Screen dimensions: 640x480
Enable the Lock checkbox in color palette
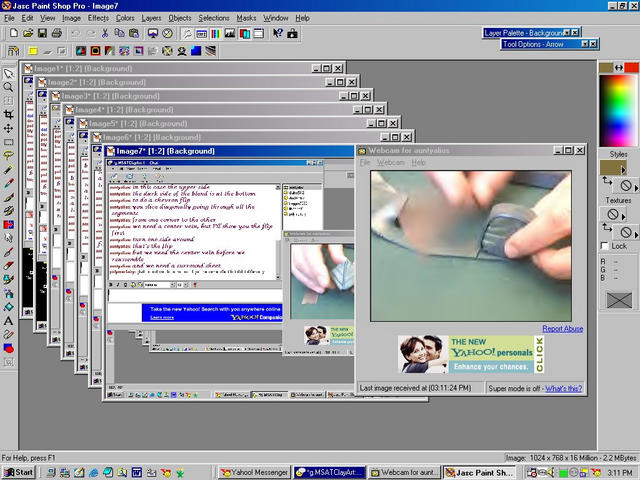604,246
